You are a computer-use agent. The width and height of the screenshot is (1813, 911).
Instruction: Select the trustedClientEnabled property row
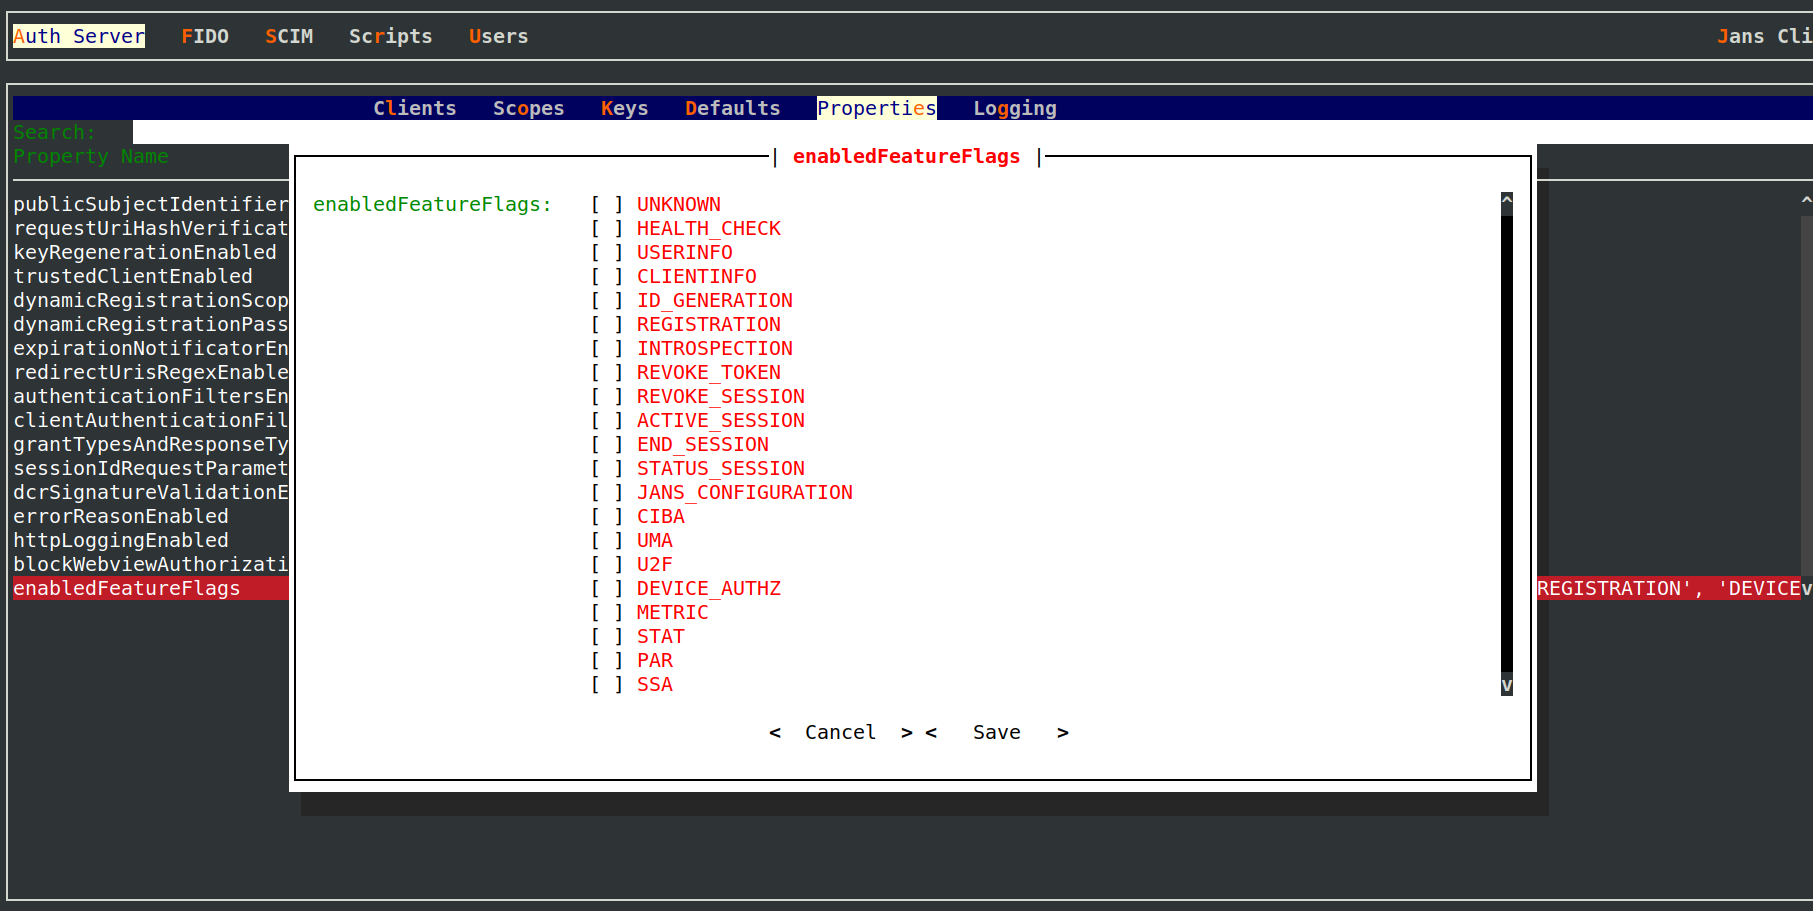pyautogui.click(x=133, y=277)
